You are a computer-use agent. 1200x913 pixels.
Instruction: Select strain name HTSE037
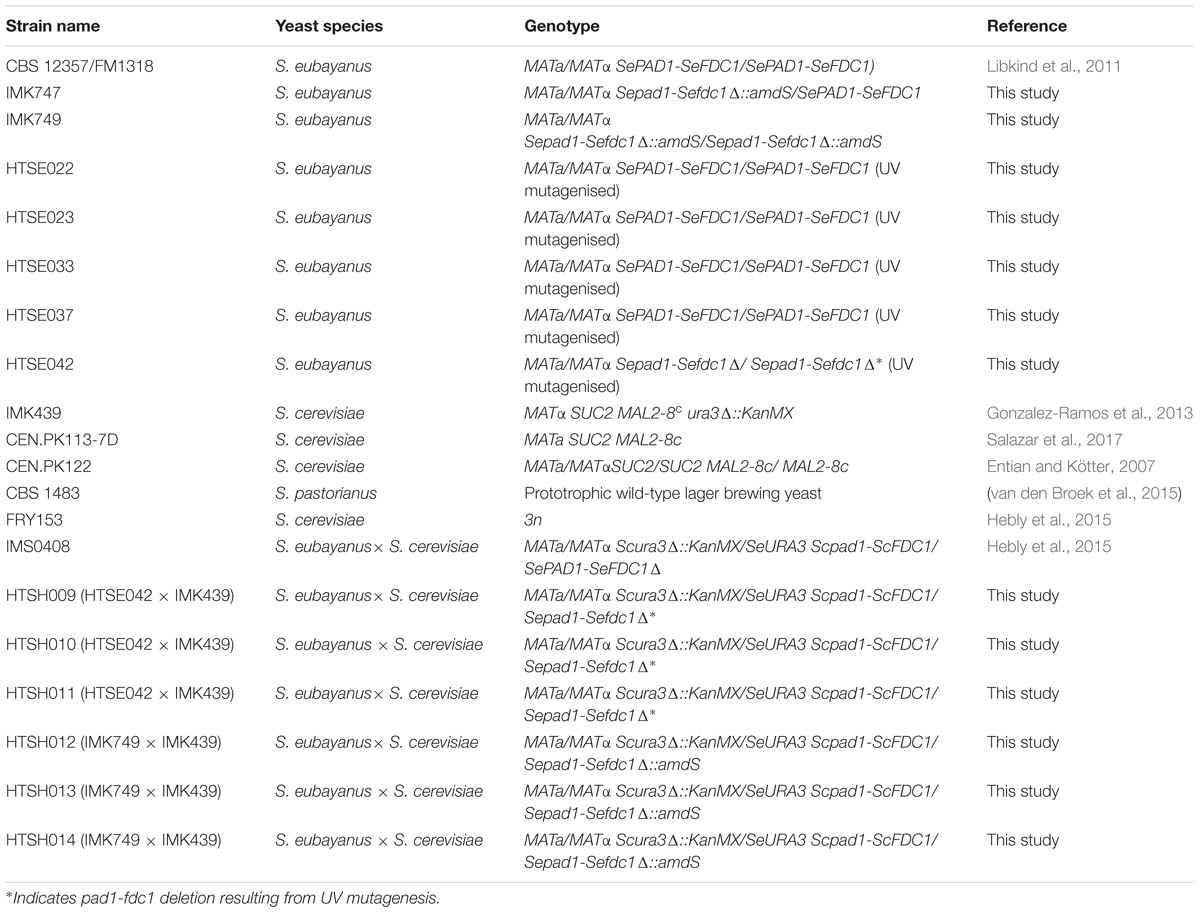pyautogui.click(x=40, y=316)
